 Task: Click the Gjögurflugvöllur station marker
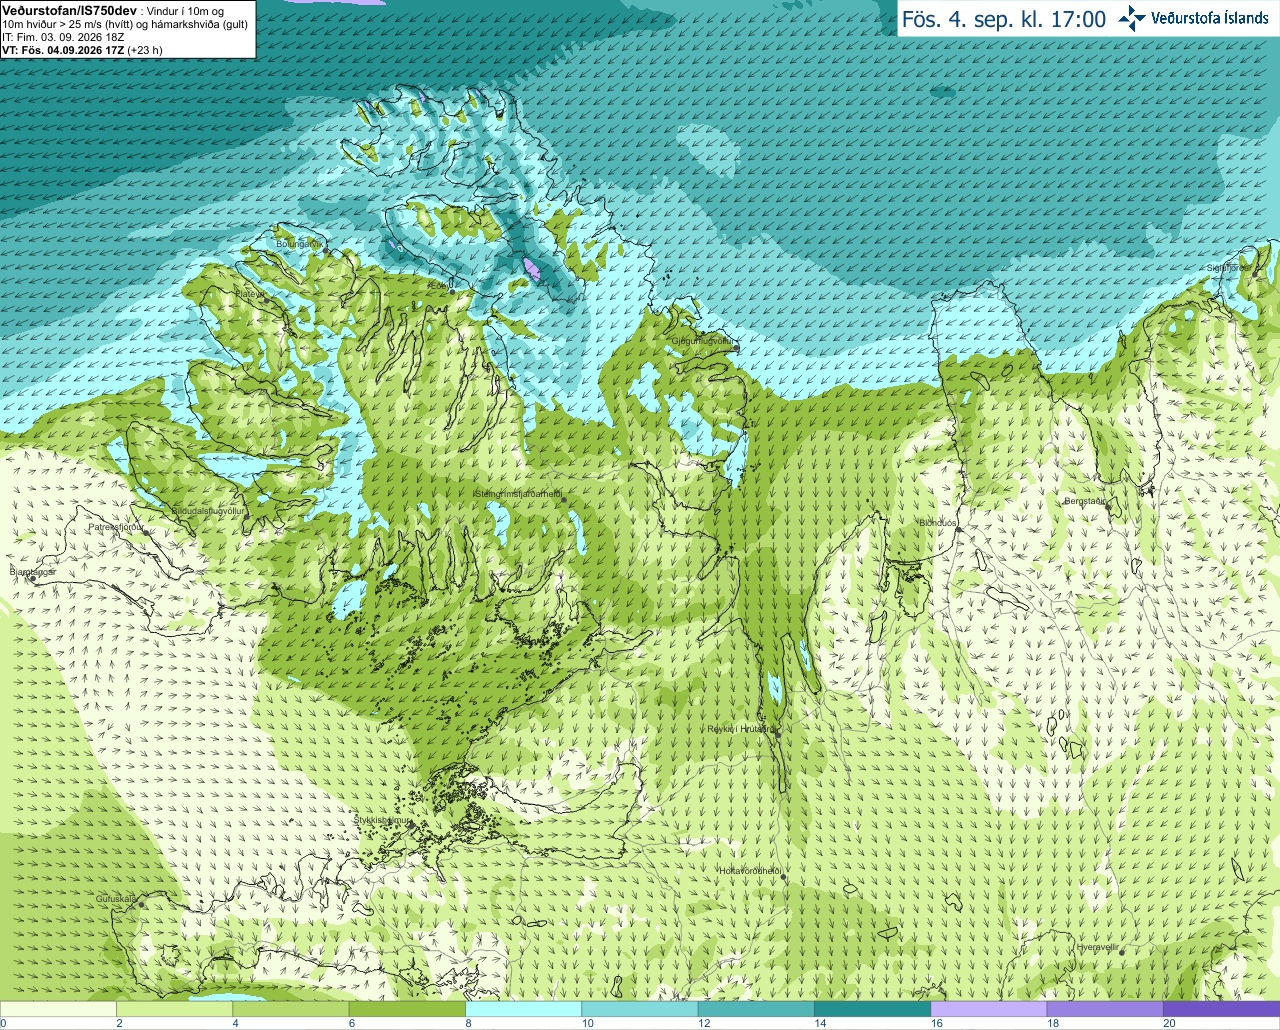point(735,347)
